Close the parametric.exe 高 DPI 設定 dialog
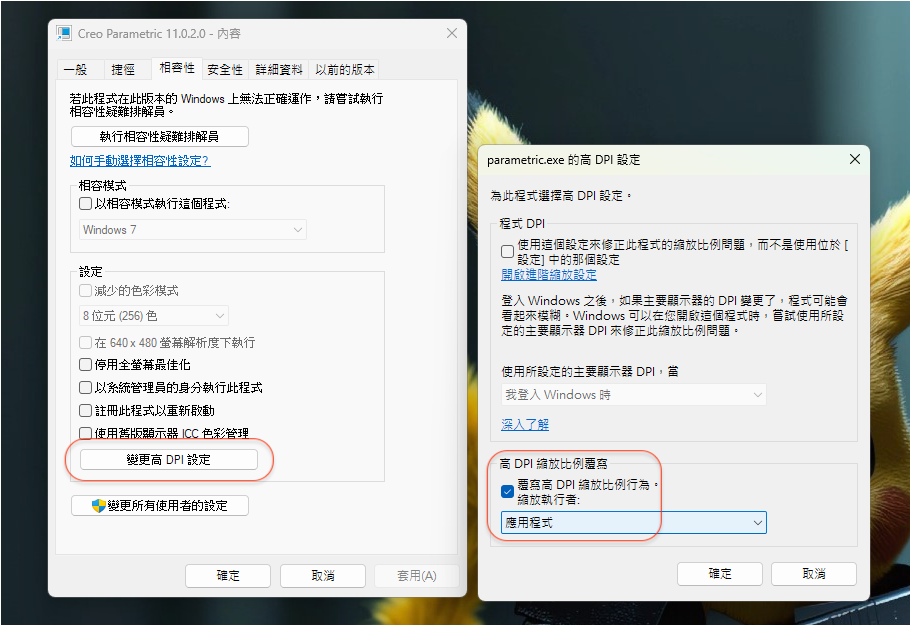 pos(854,159)
